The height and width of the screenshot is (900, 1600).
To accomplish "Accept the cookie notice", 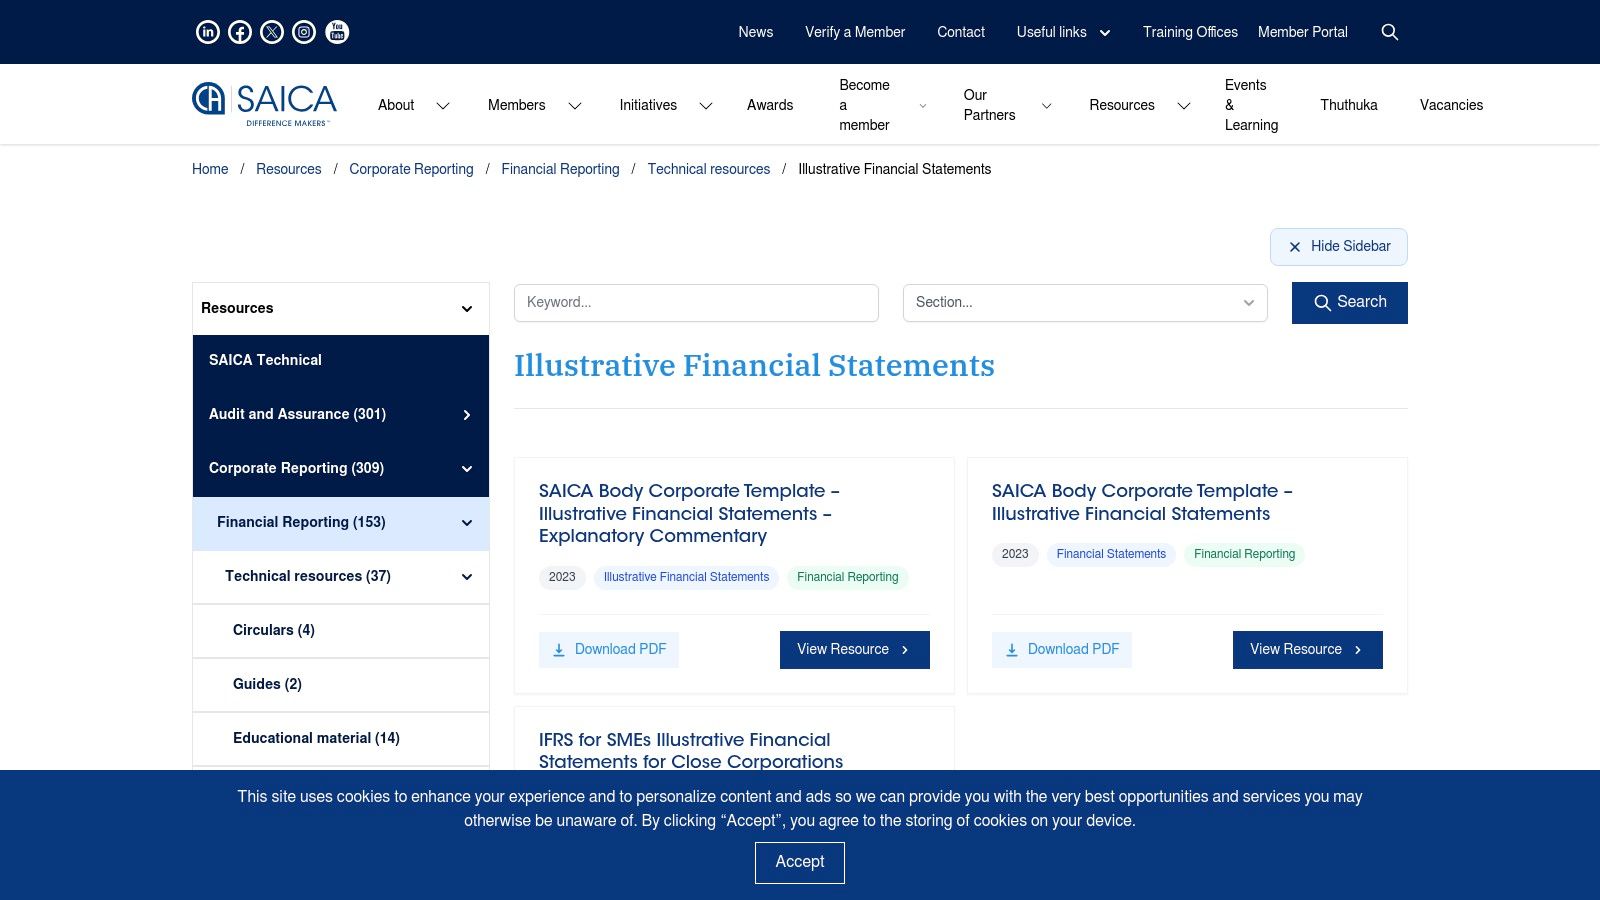I will (799, 861).
